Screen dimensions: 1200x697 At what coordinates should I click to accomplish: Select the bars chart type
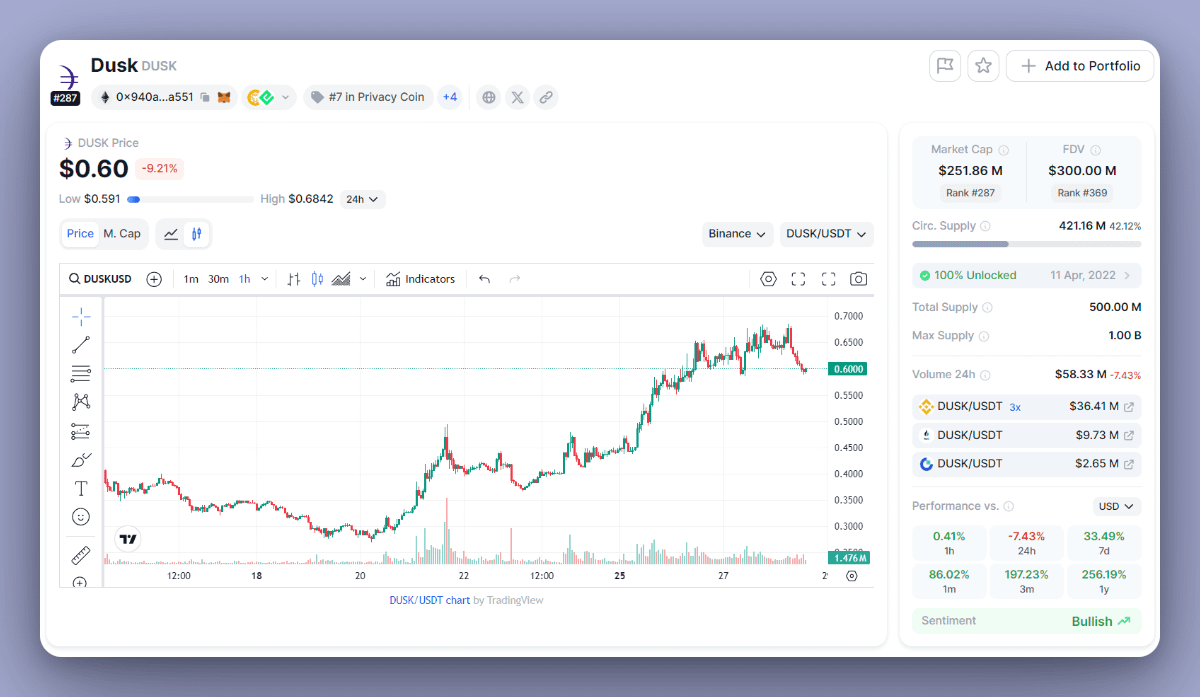pos(294,279)
